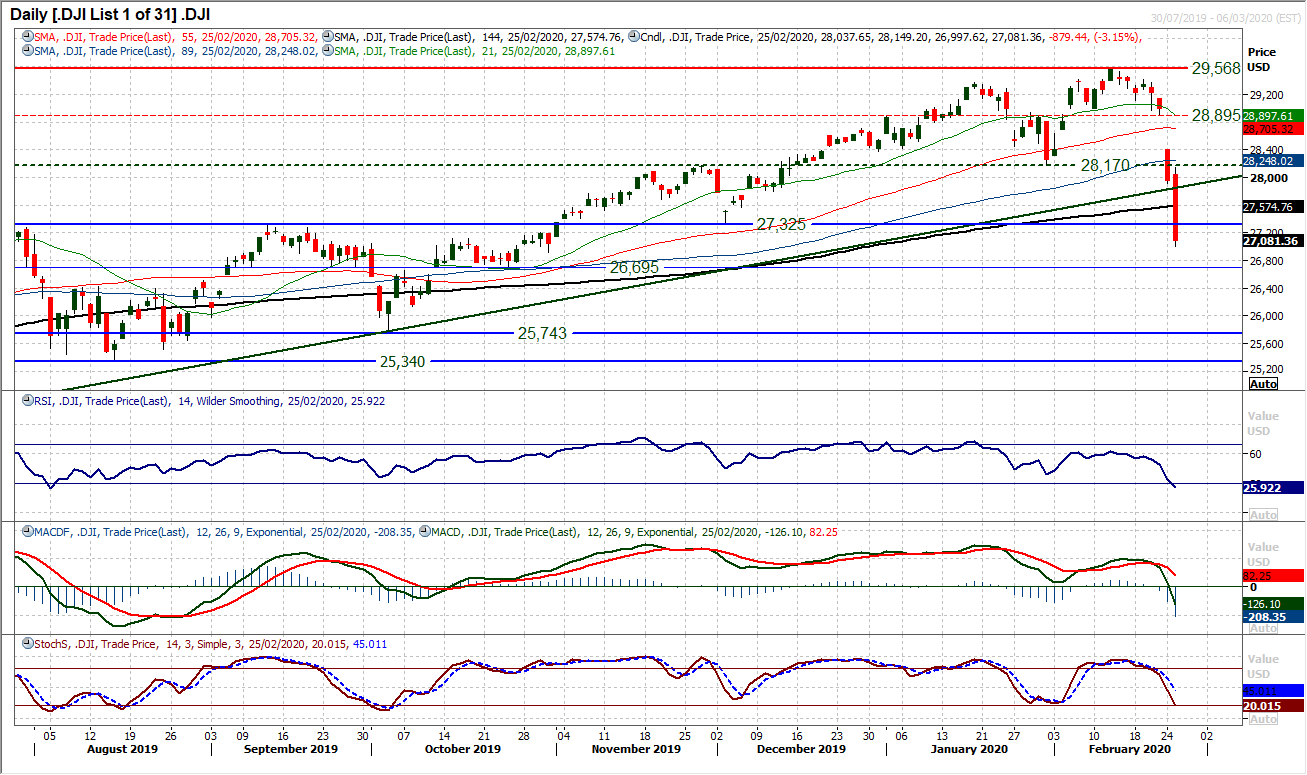This screenshot has height=775, width=1307.
Task: Click the 26,000 price axis label
Action: (1265, 316)
